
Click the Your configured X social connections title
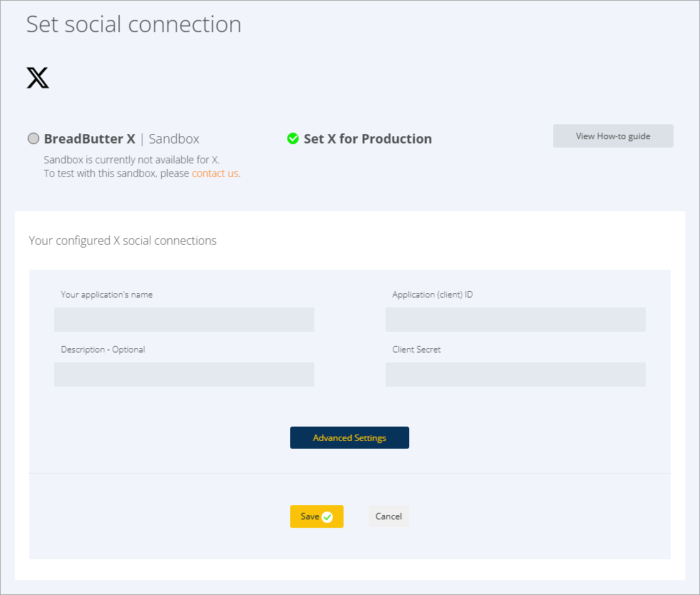(122, 241)
